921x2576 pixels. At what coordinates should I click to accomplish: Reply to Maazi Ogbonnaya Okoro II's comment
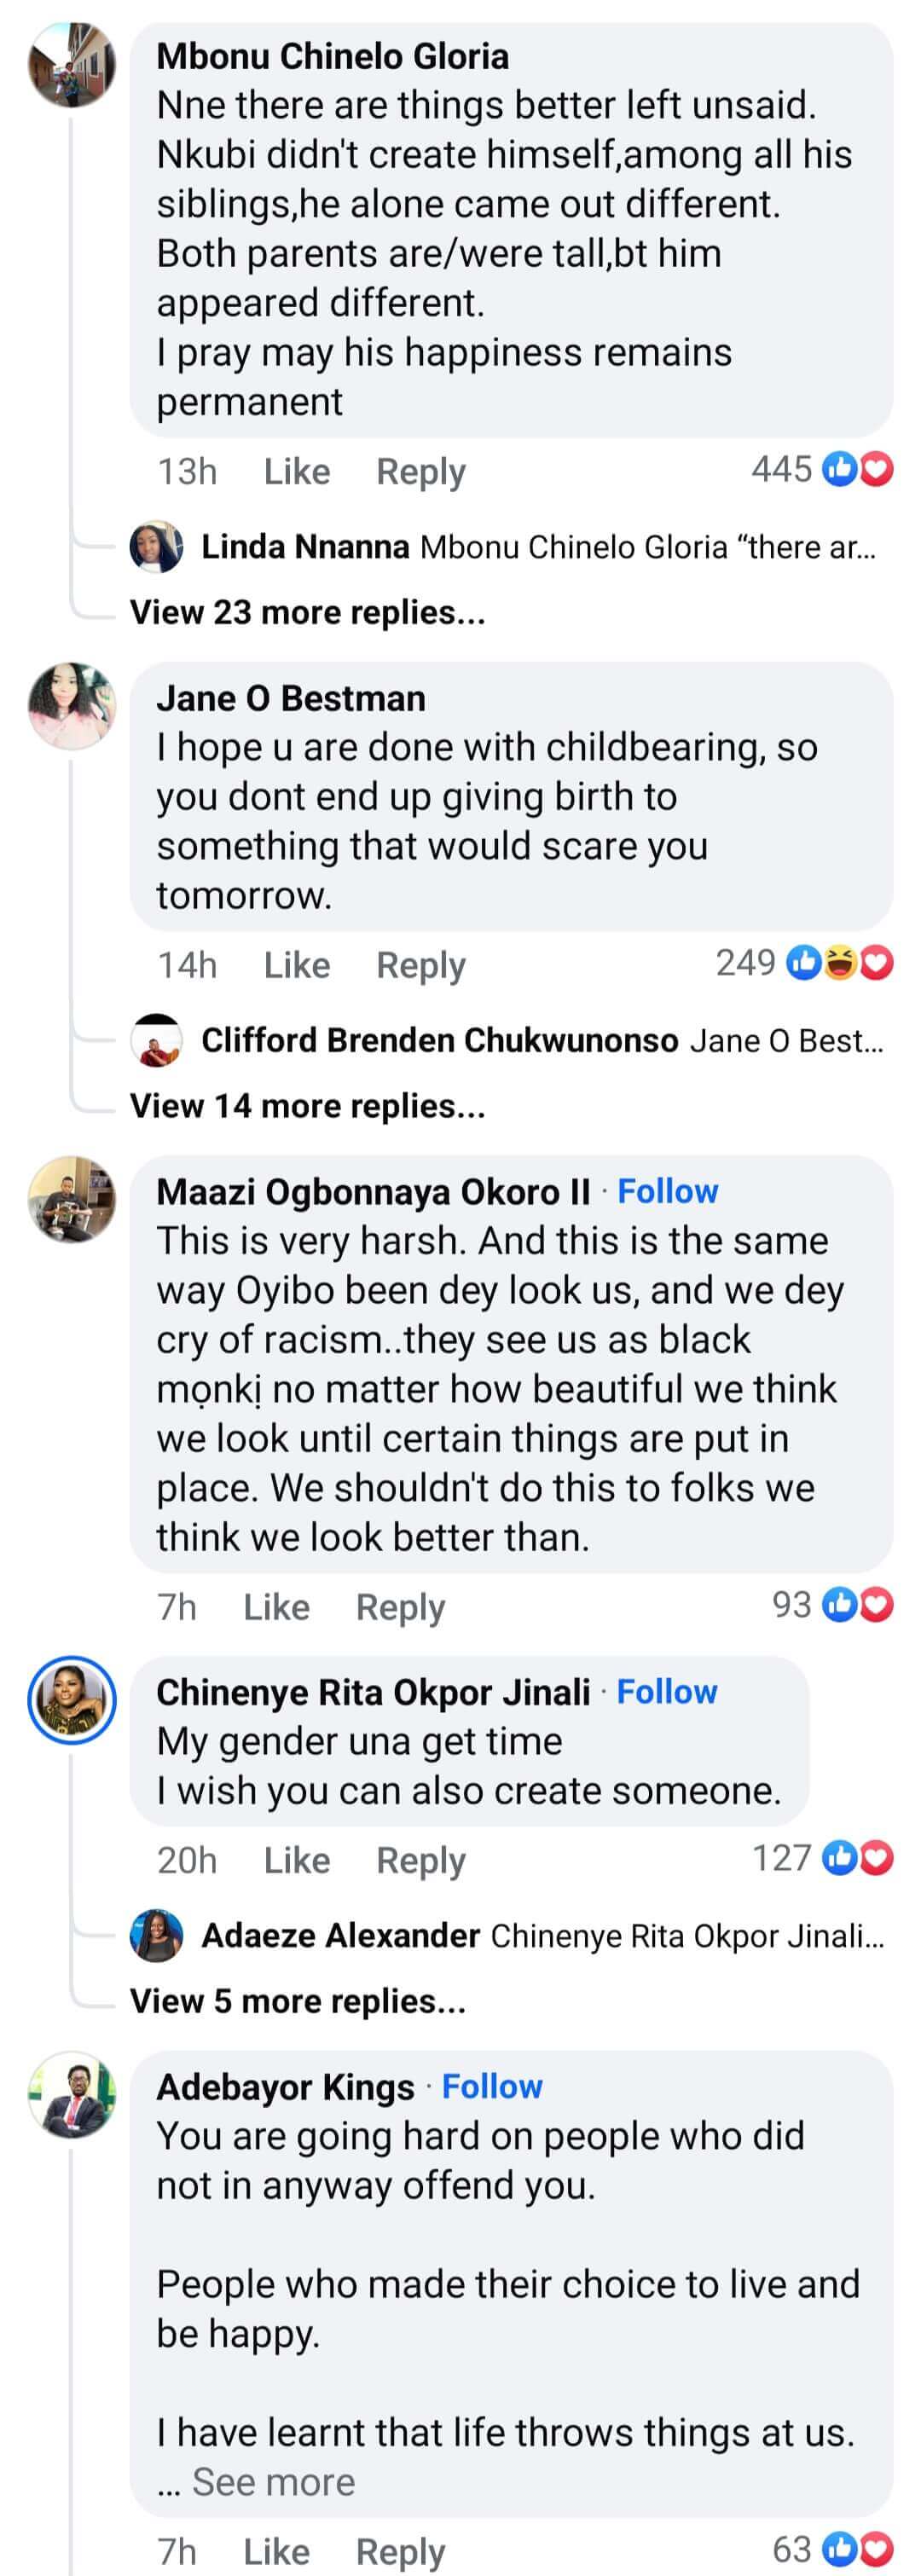click(x=400, y=1607)
